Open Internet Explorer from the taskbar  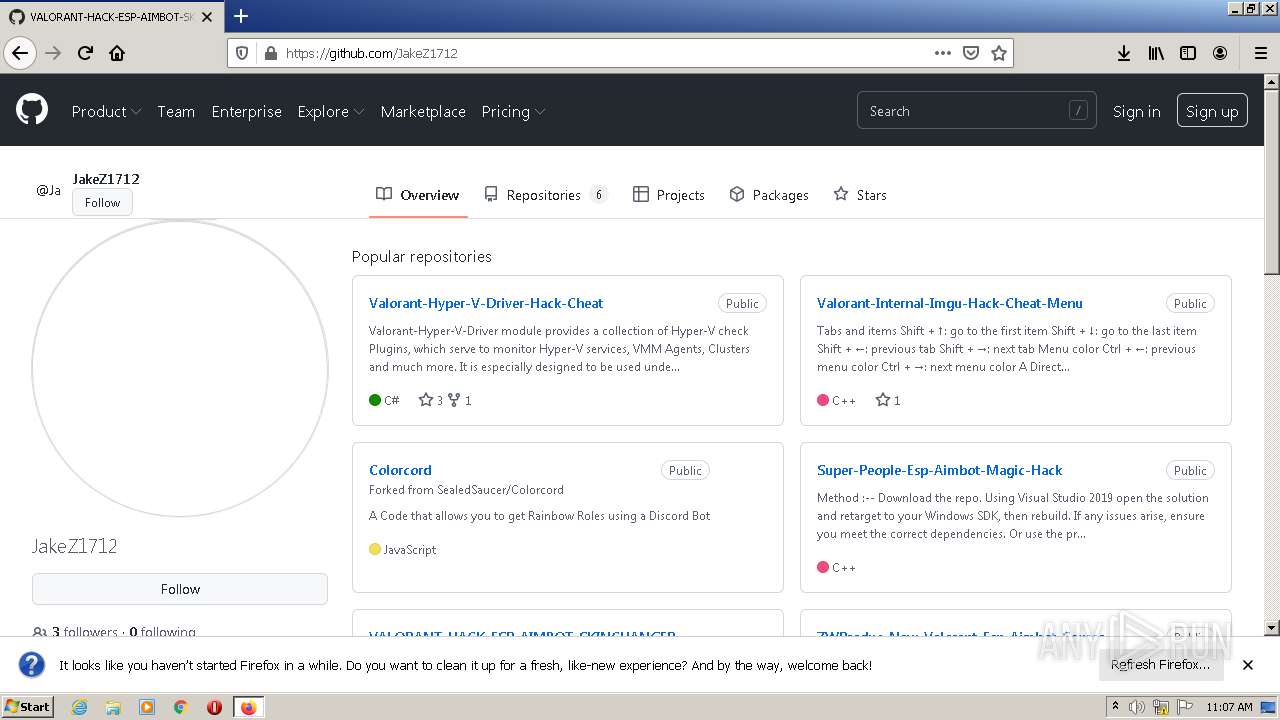[79, 707]
